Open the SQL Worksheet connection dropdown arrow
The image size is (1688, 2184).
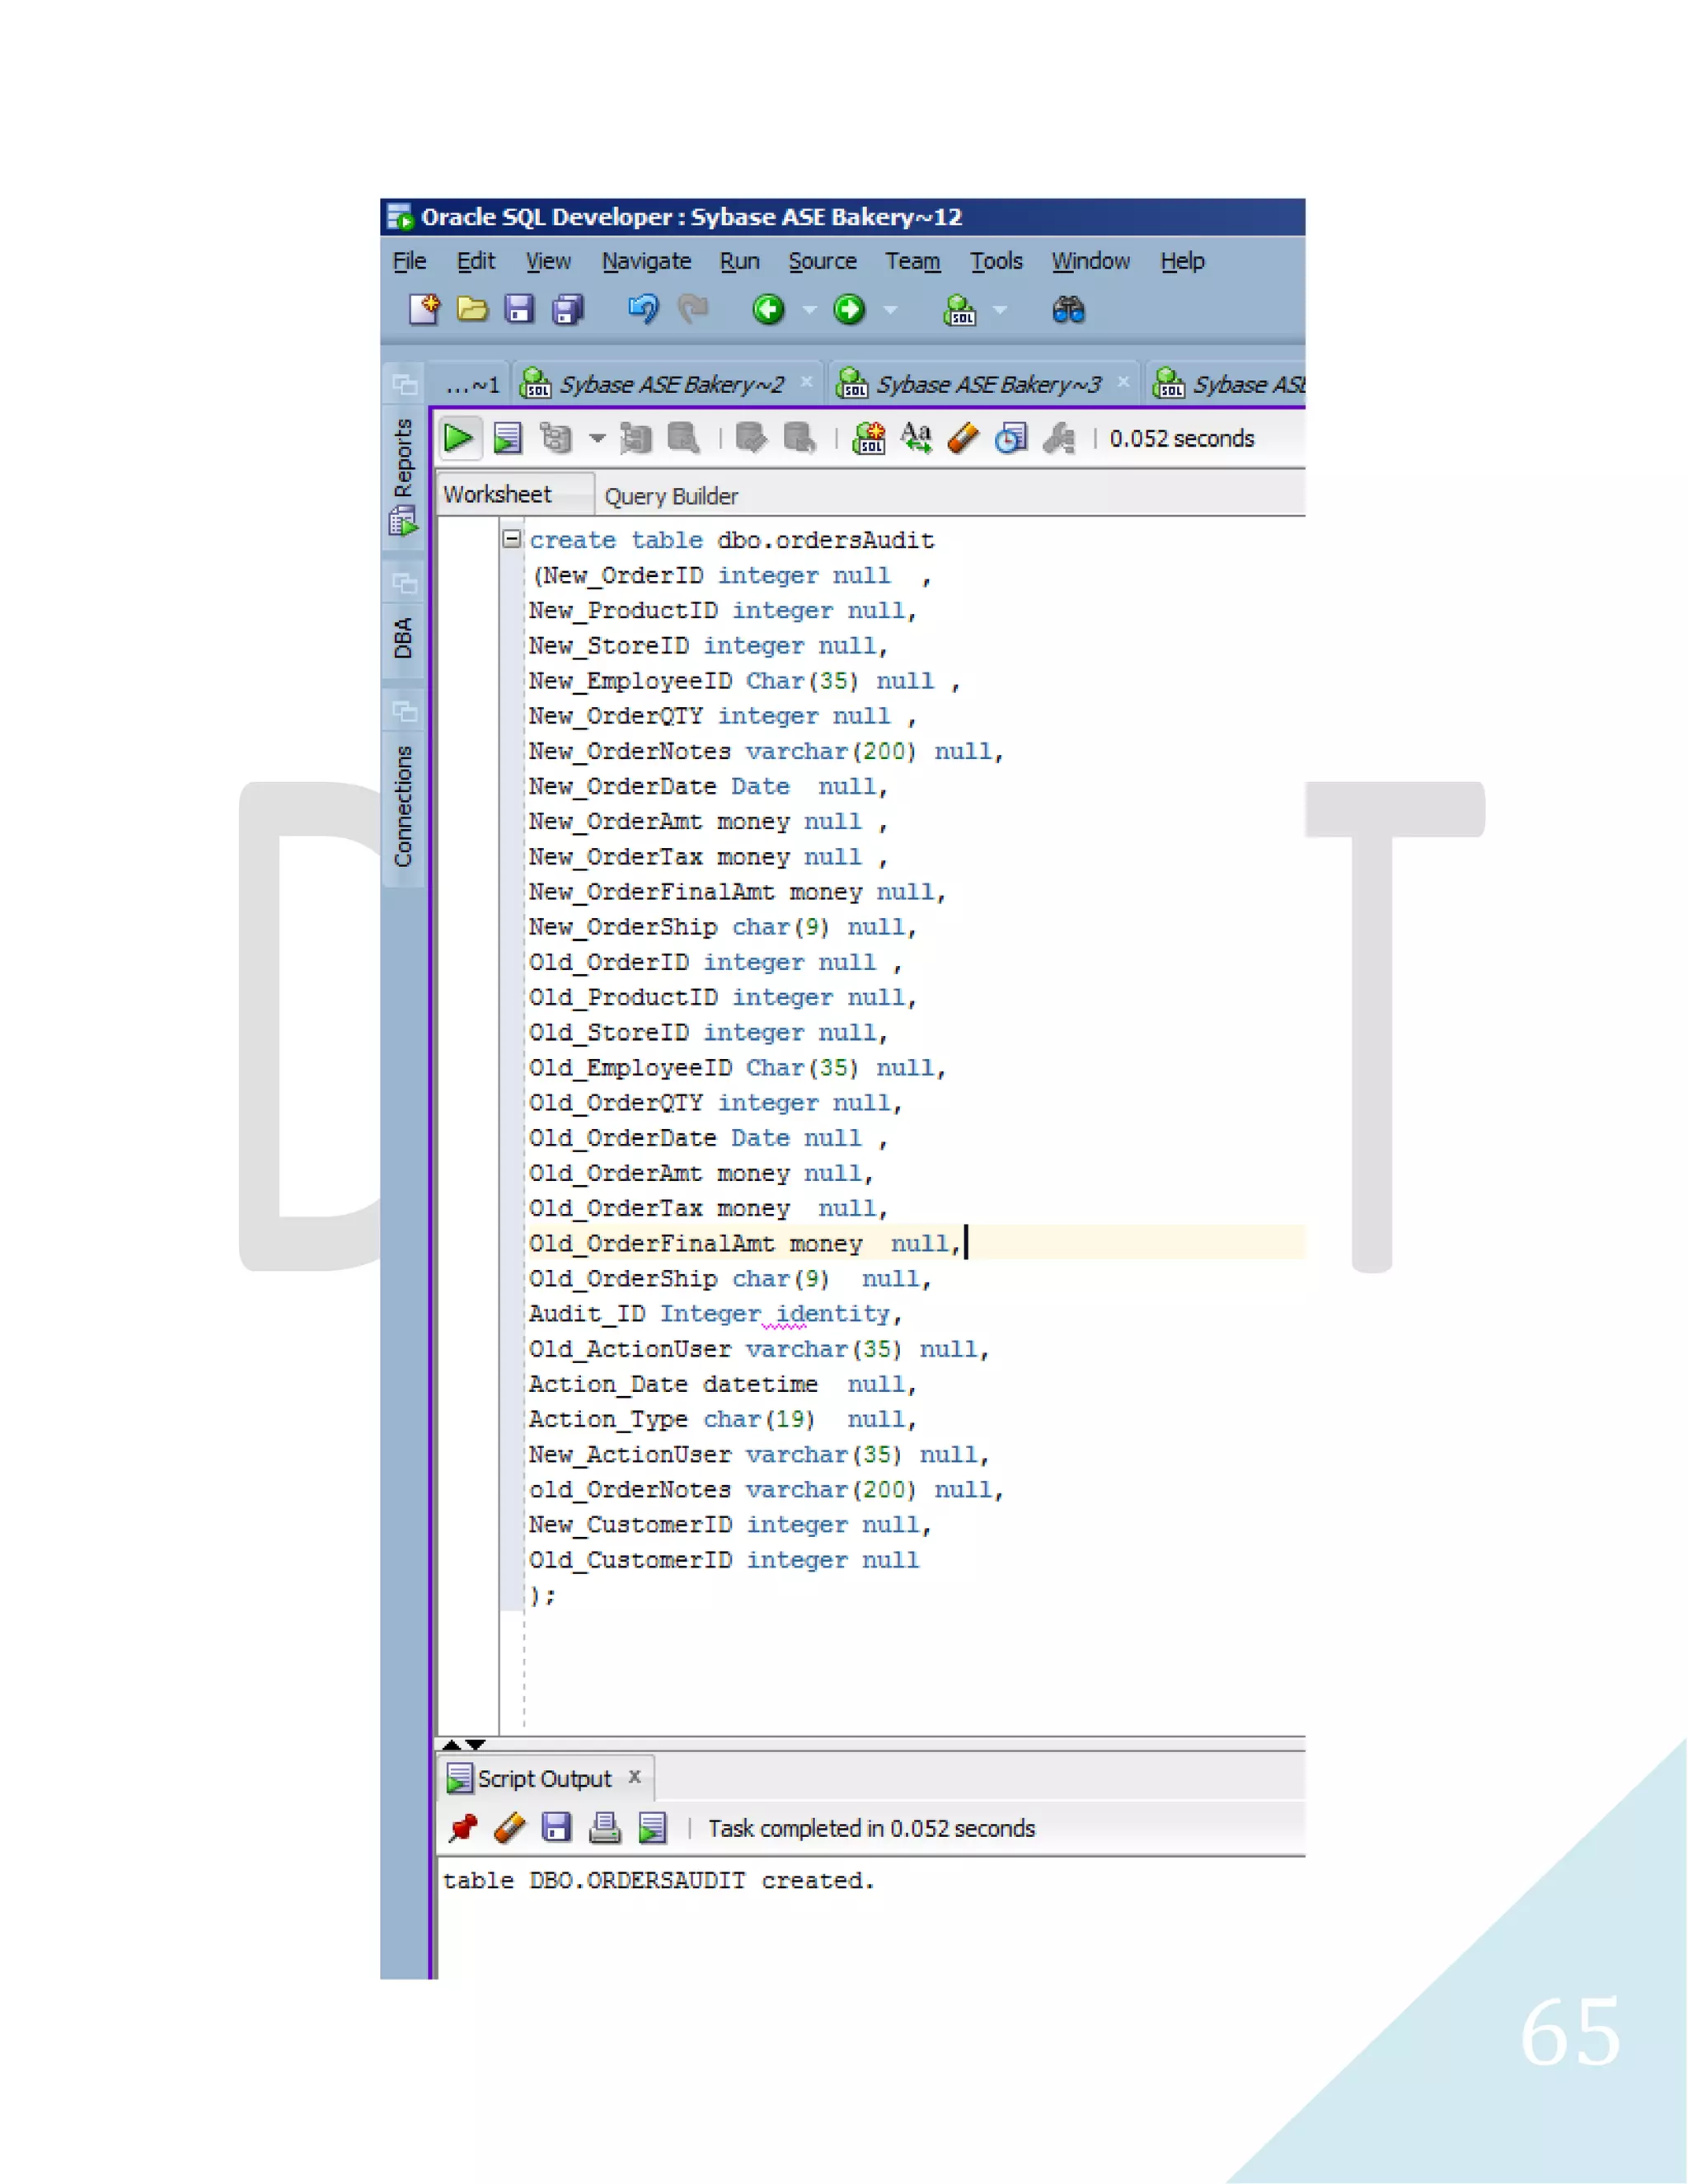[x=999, y=310]
